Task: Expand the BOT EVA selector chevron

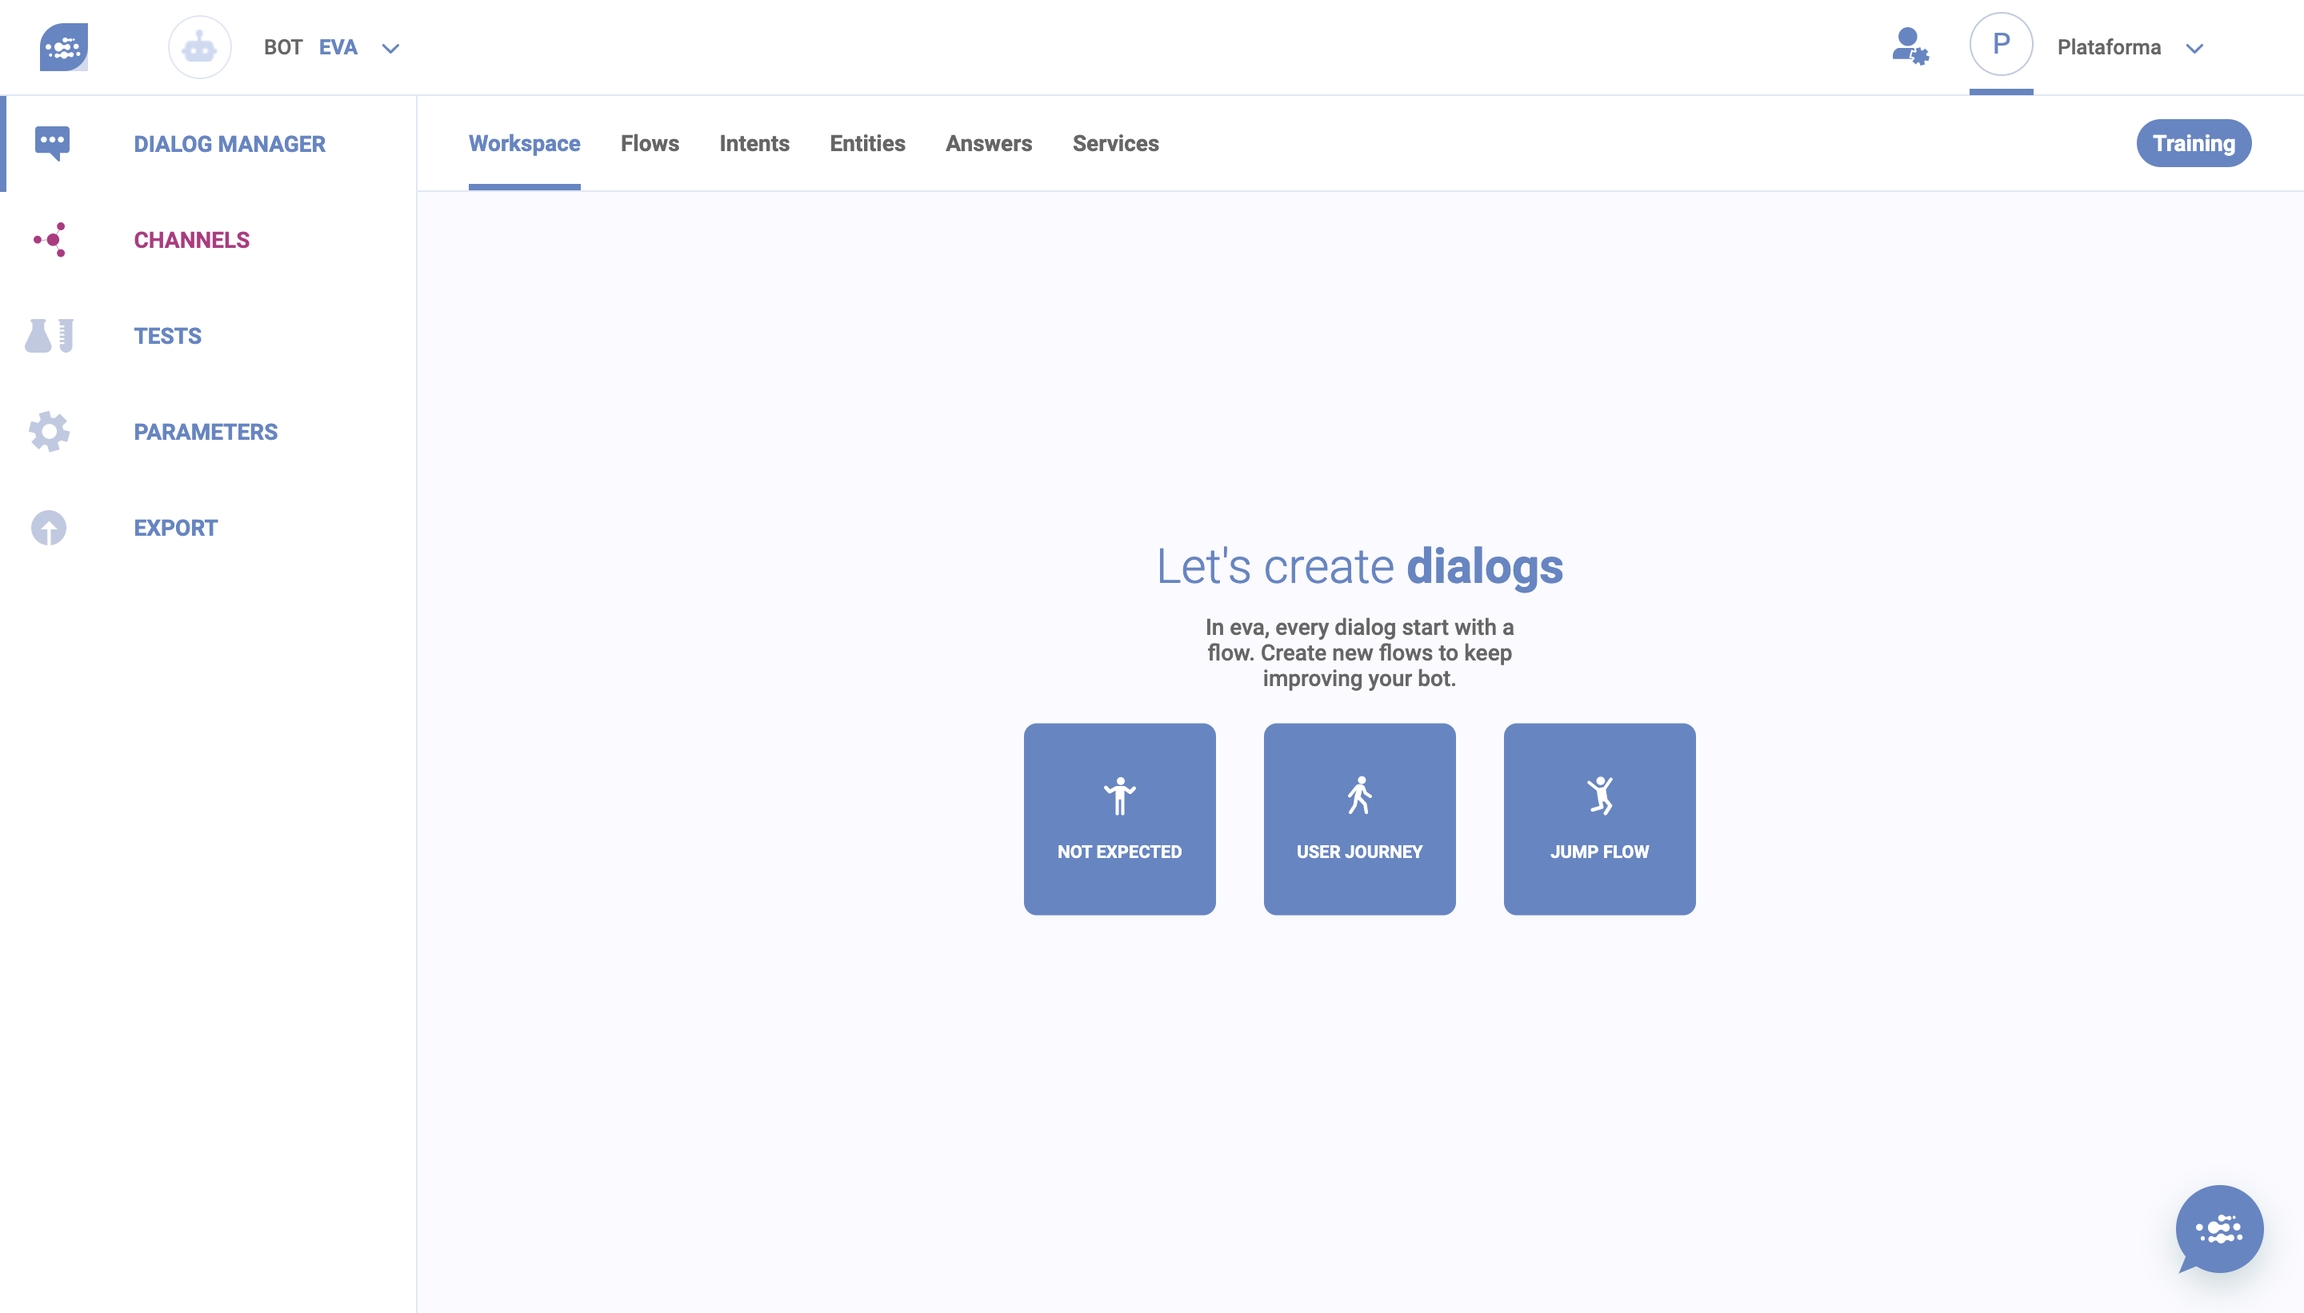Action: point(391,48)
